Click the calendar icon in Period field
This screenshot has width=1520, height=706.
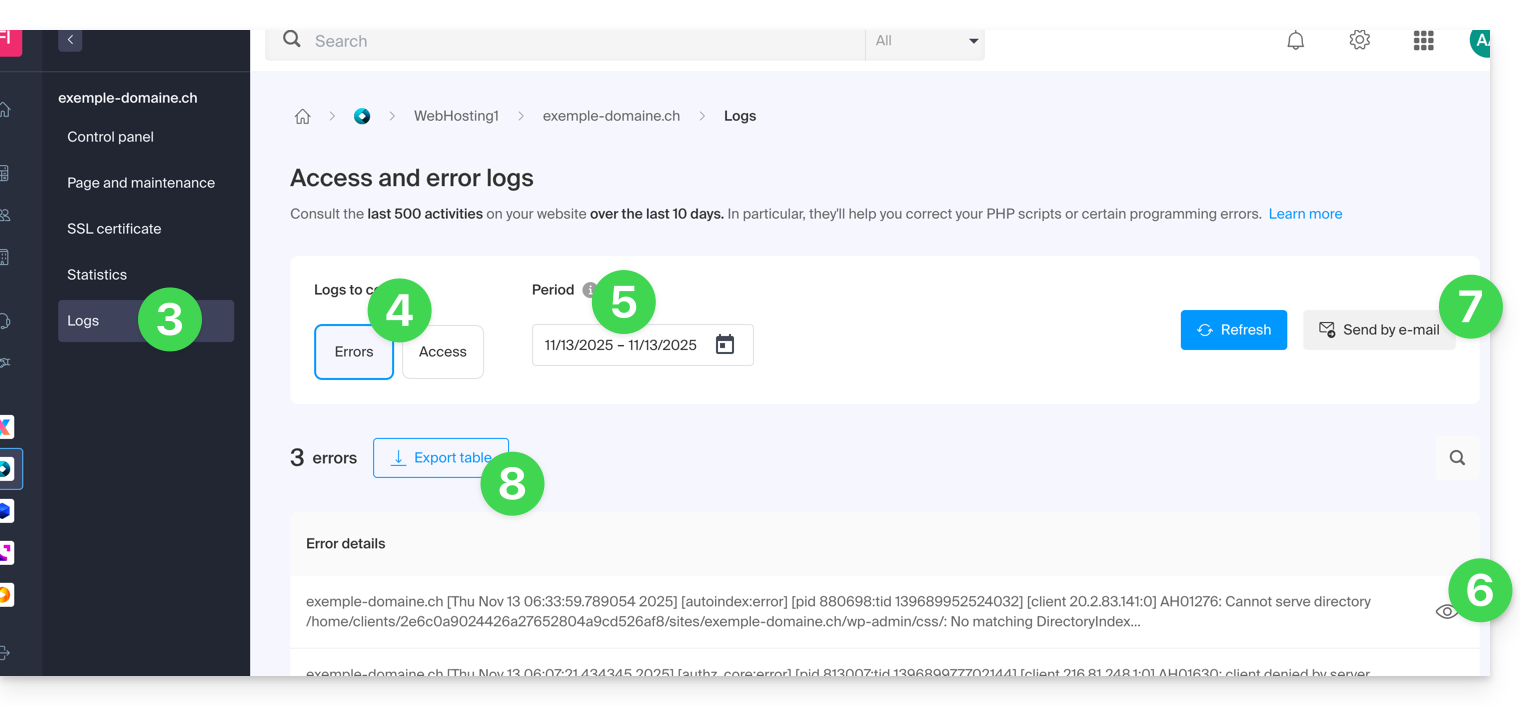point(725,345)
